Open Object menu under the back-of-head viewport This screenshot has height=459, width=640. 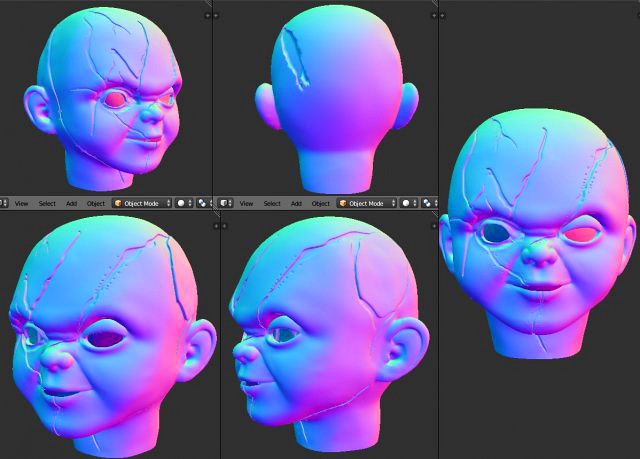point(320,203)
